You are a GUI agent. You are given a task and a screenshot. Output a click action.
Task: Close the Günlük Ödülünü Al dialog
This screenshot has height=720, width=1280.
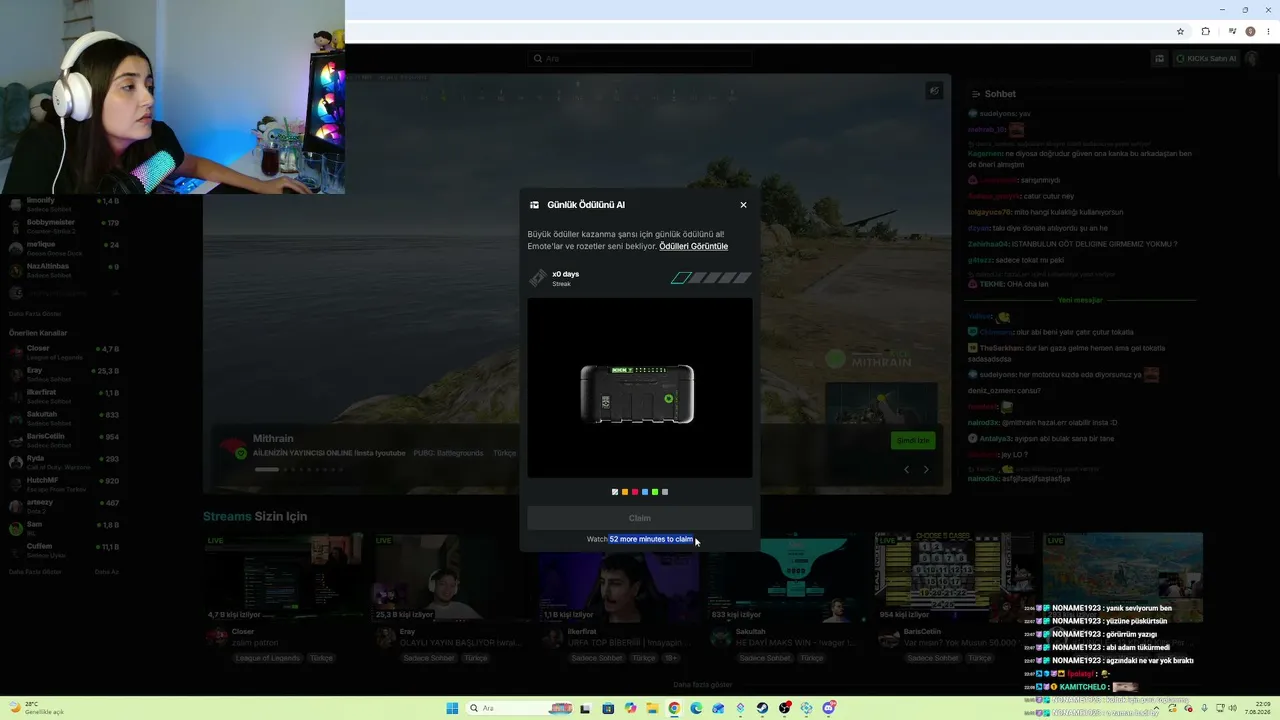(x=743, y=205)
